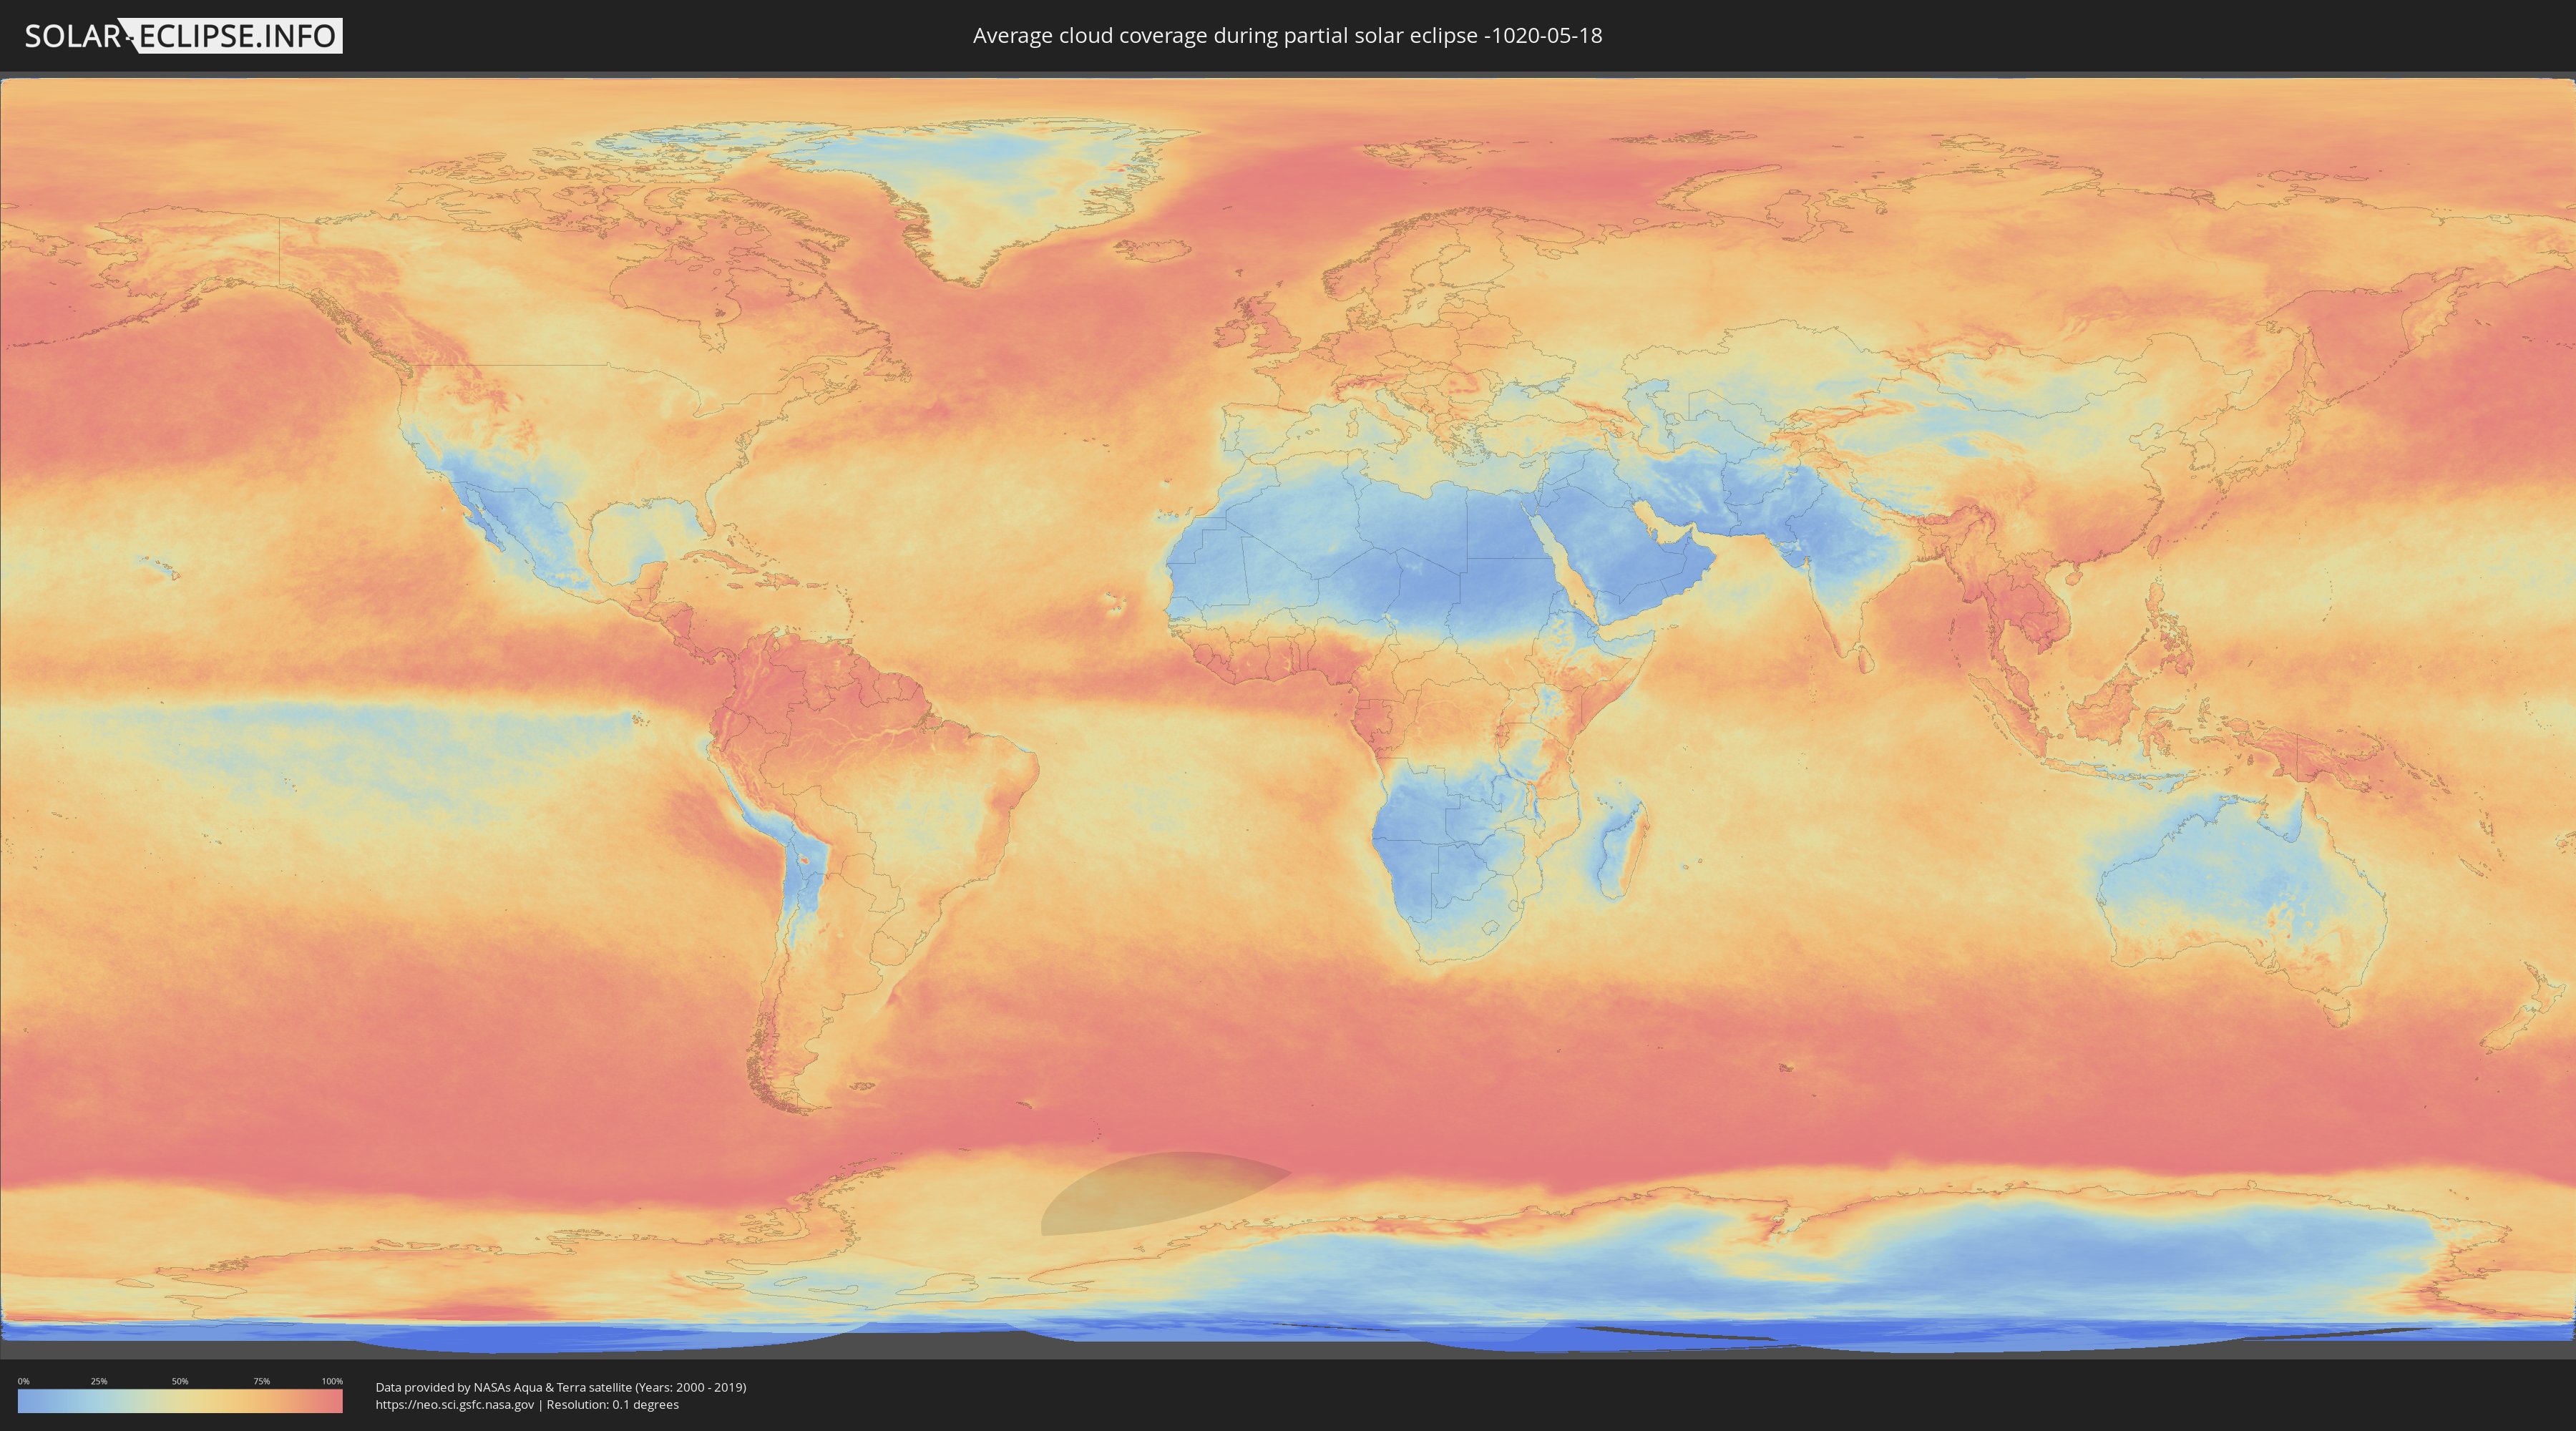Click the '0%' legend label
Screen dimensions: 2576x1431
point(23,1381)
